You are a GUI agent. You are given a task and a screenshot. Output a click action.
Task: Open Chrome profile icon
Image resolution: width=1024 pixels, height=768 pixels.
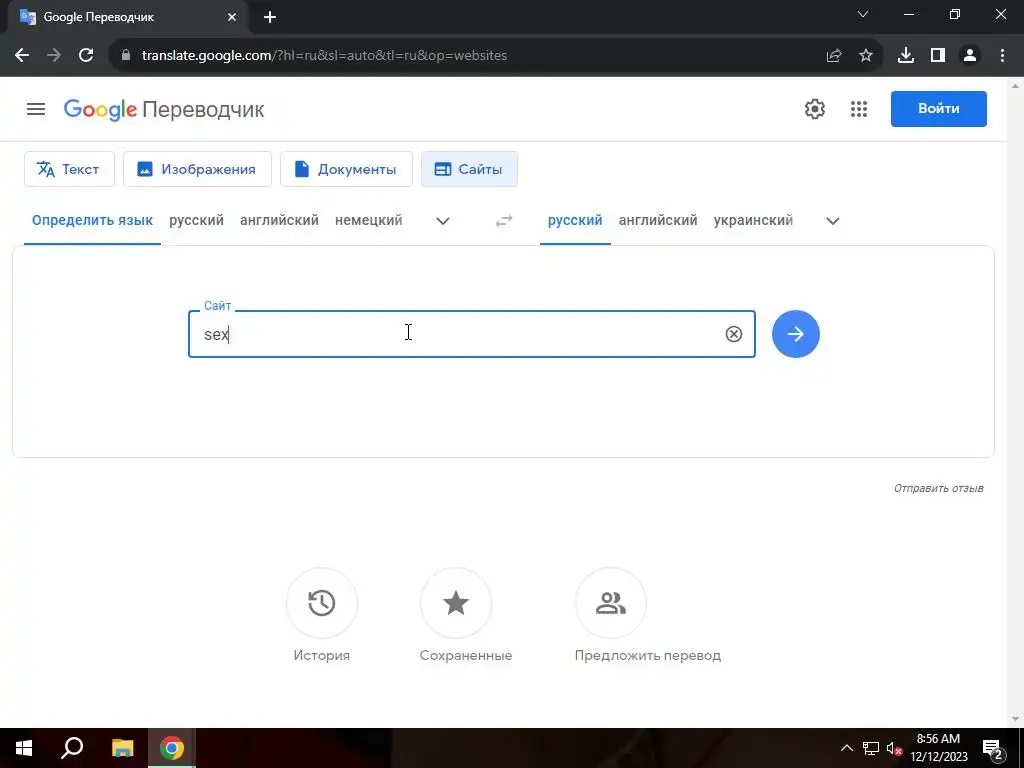pyautogui.click(x=970, y=56)
